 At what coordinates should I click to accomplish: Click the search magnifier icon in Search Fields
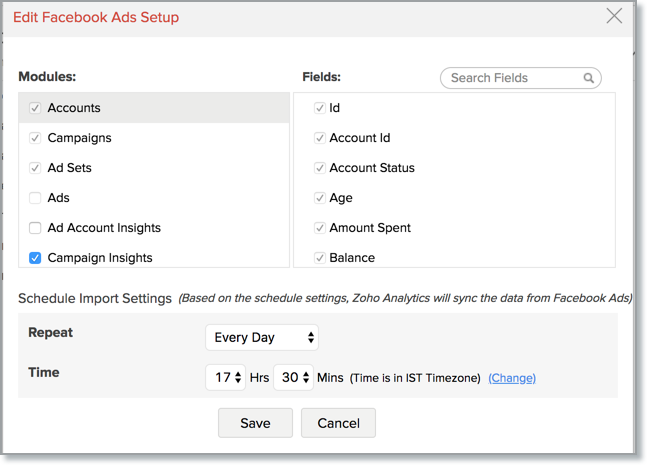[588, 78]
